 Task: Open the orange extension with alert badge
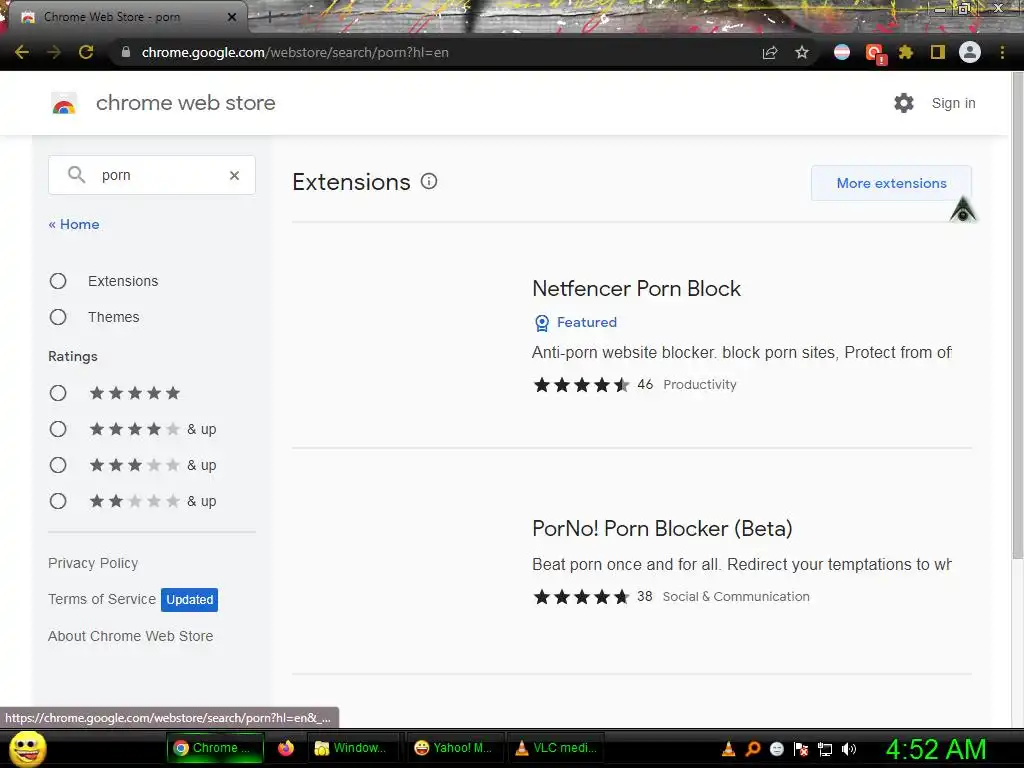pos(874,53)
